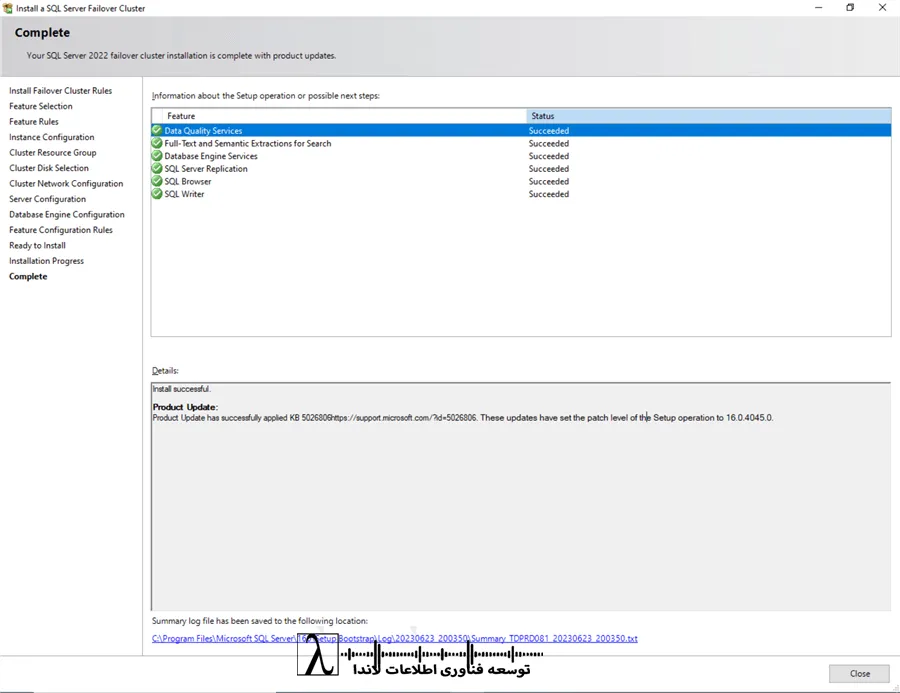Select the Feature Configuration Rules step
900x693 pixels.
(x=61, y=230)
